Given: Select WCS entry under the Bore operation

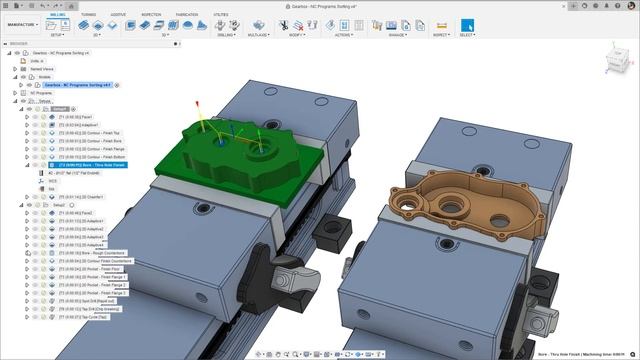Looking at the screenshot, I should click(53, 181).
